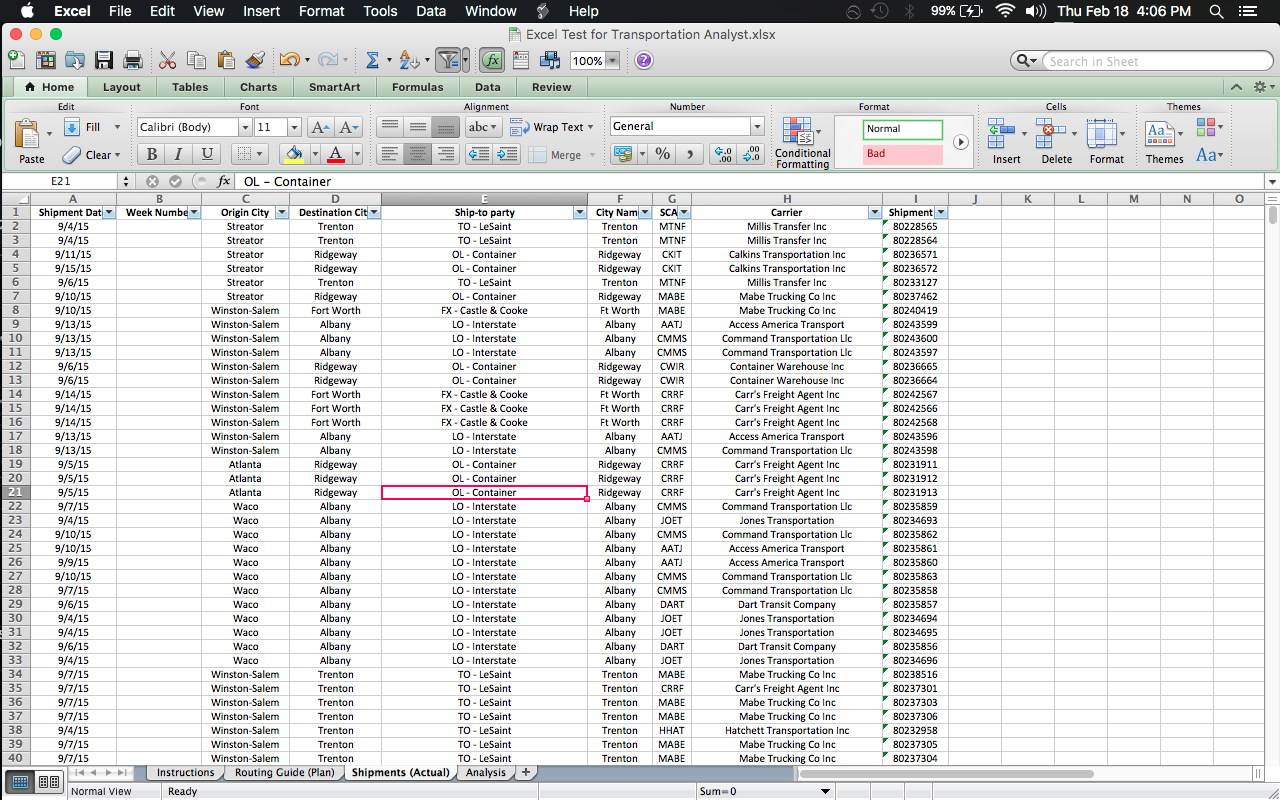1280x800 pixels.
Task: Open the Toolbox icon in toolbar
Action: (x=521, y=60)
